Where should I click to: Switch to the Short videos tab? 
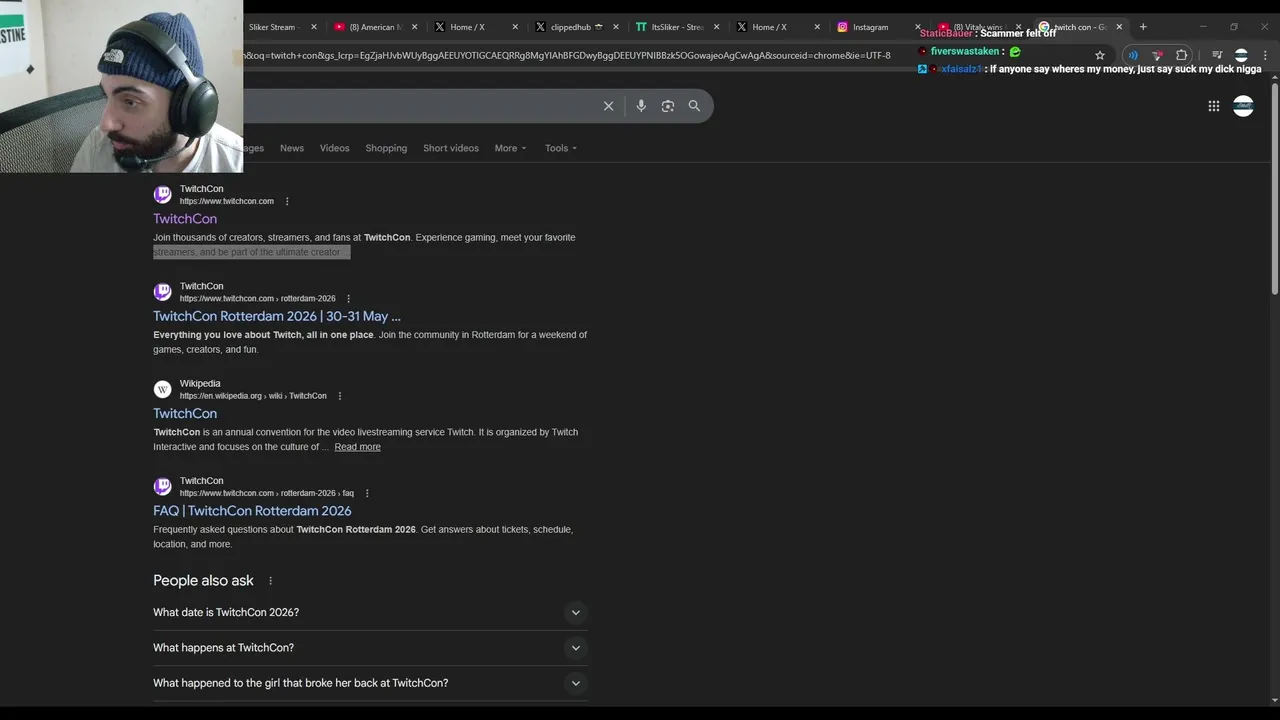(451, 148)
